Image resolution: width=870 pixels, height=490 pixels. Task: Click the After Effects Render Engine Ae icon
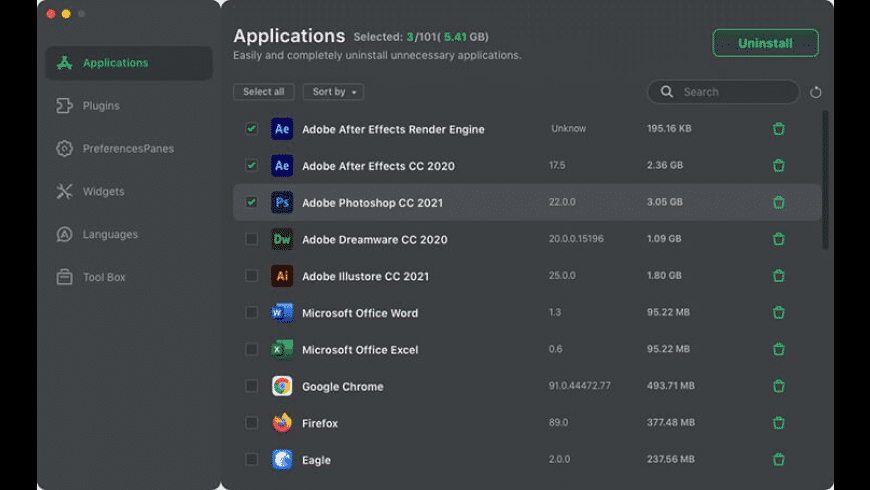tap(282, 129)
